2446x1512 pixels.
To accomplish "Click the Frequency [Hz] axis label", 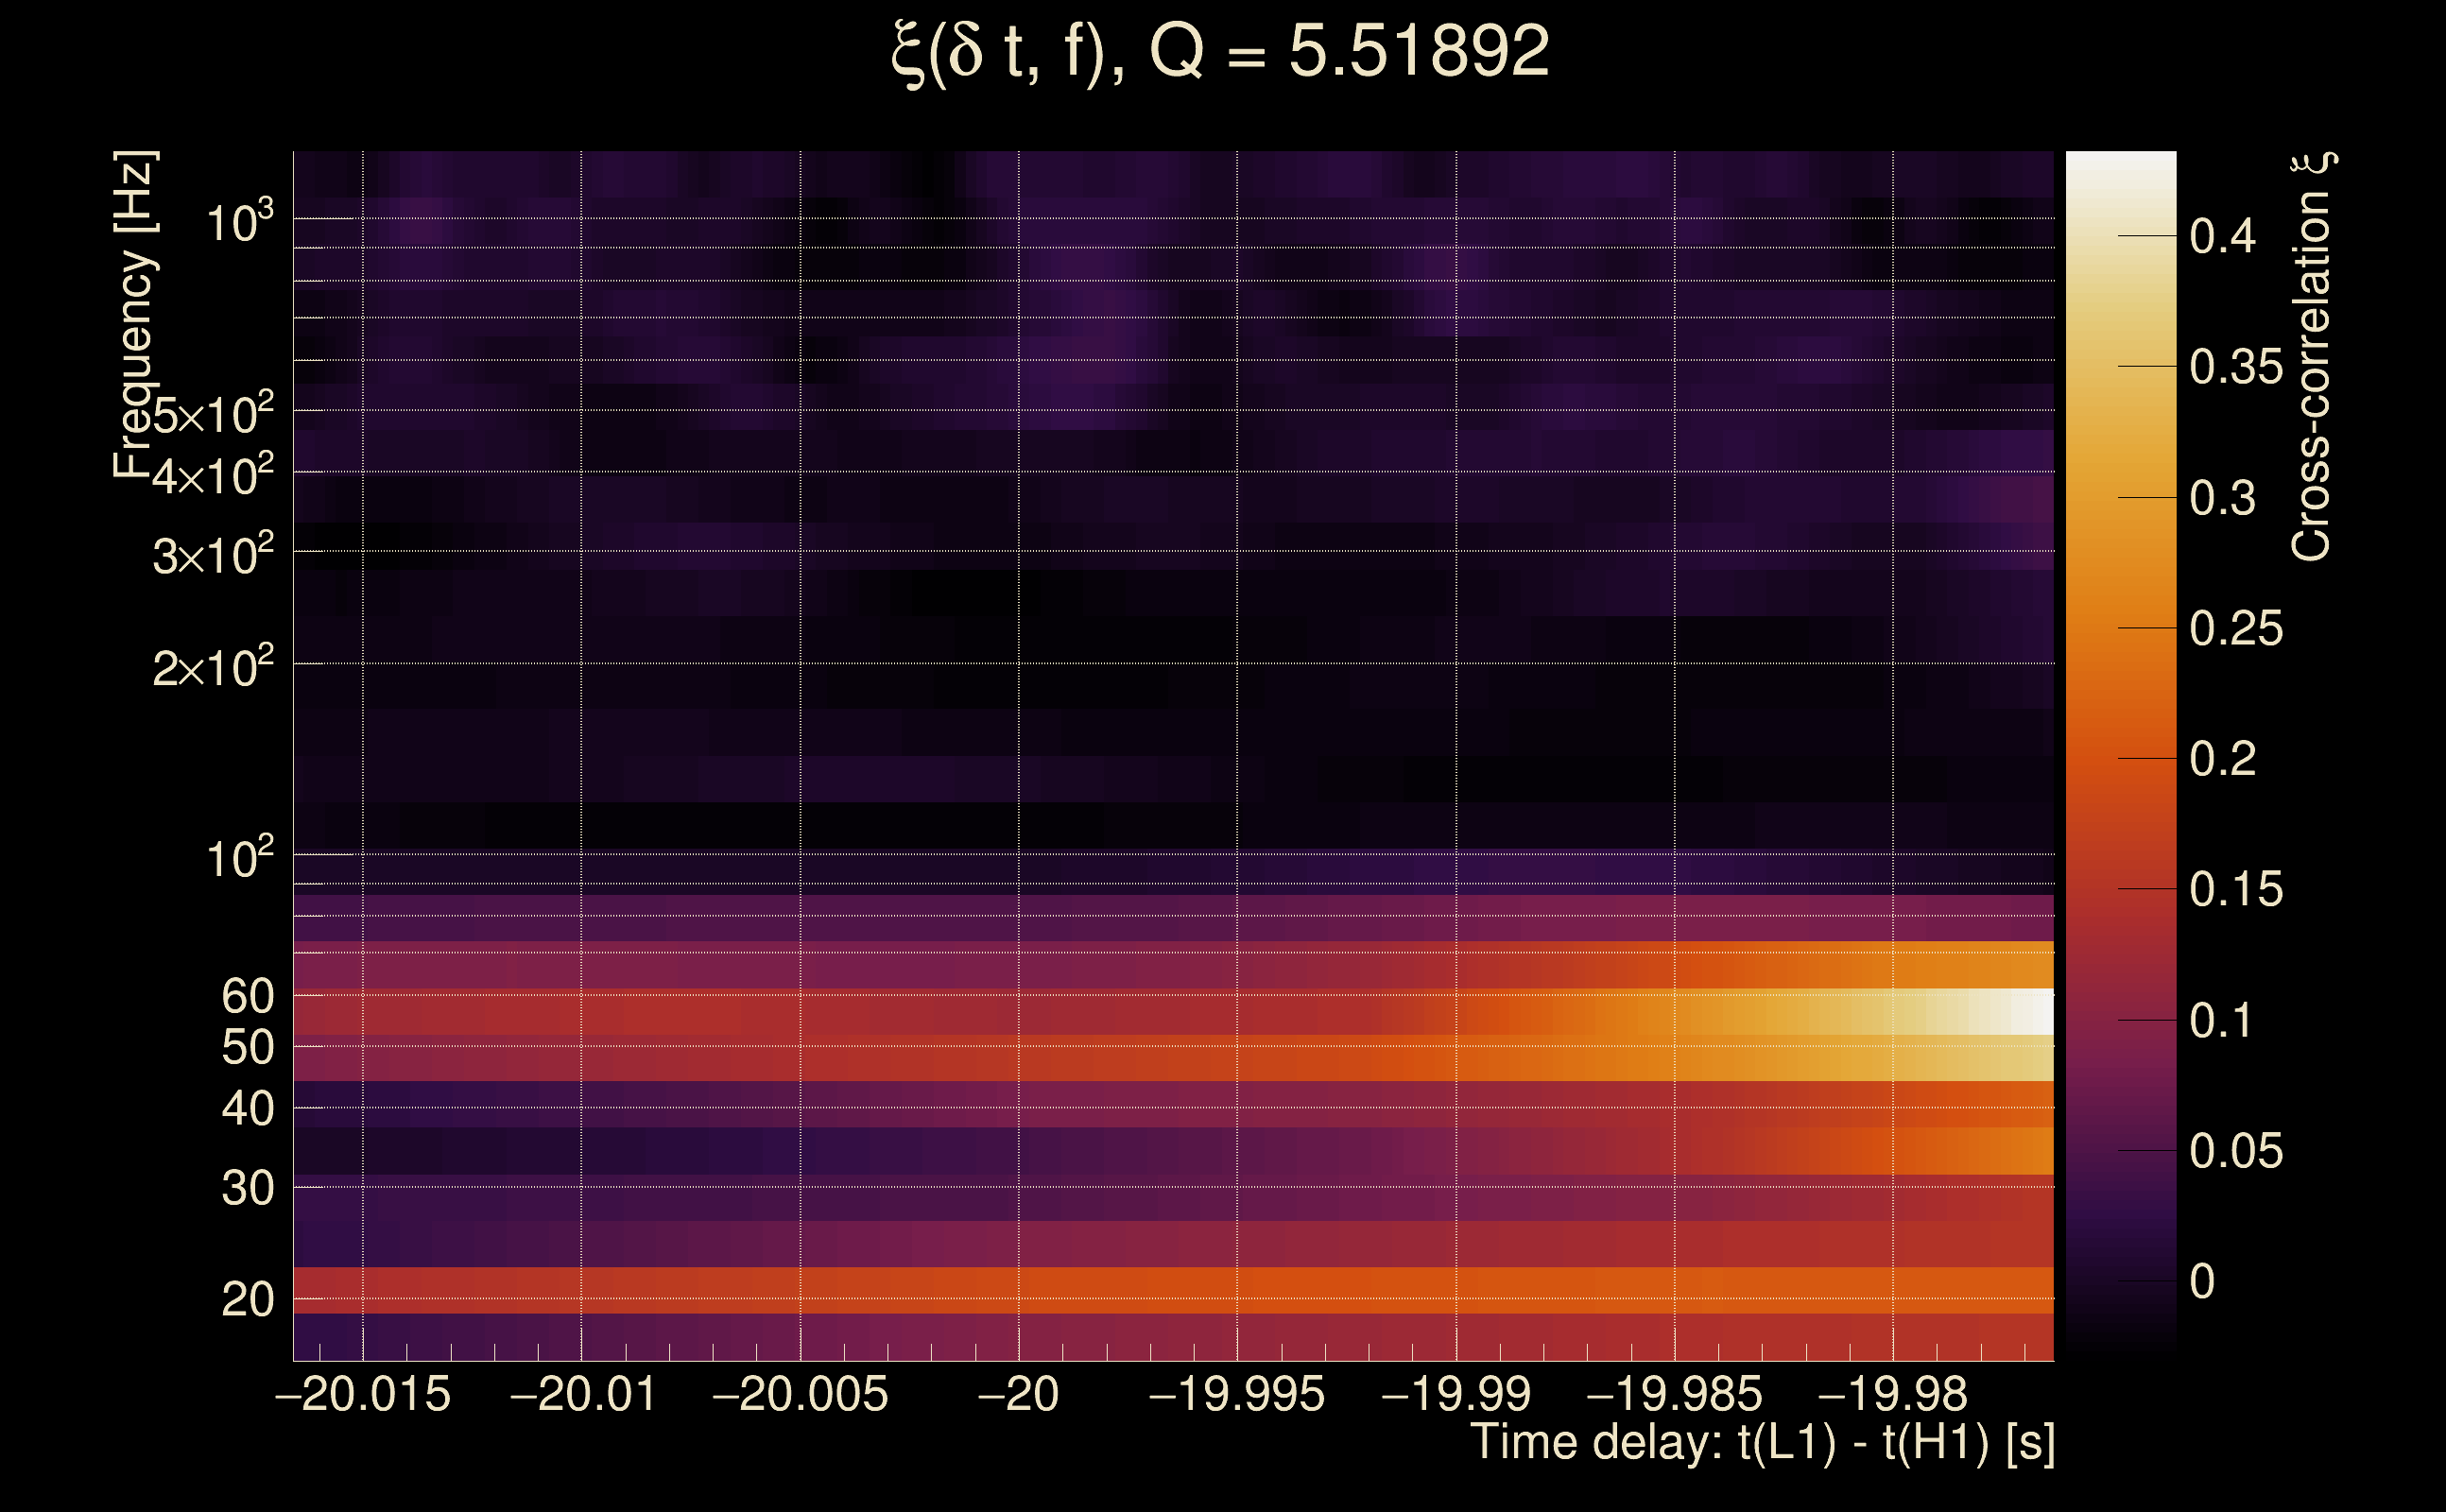I will tap(135, 315).
